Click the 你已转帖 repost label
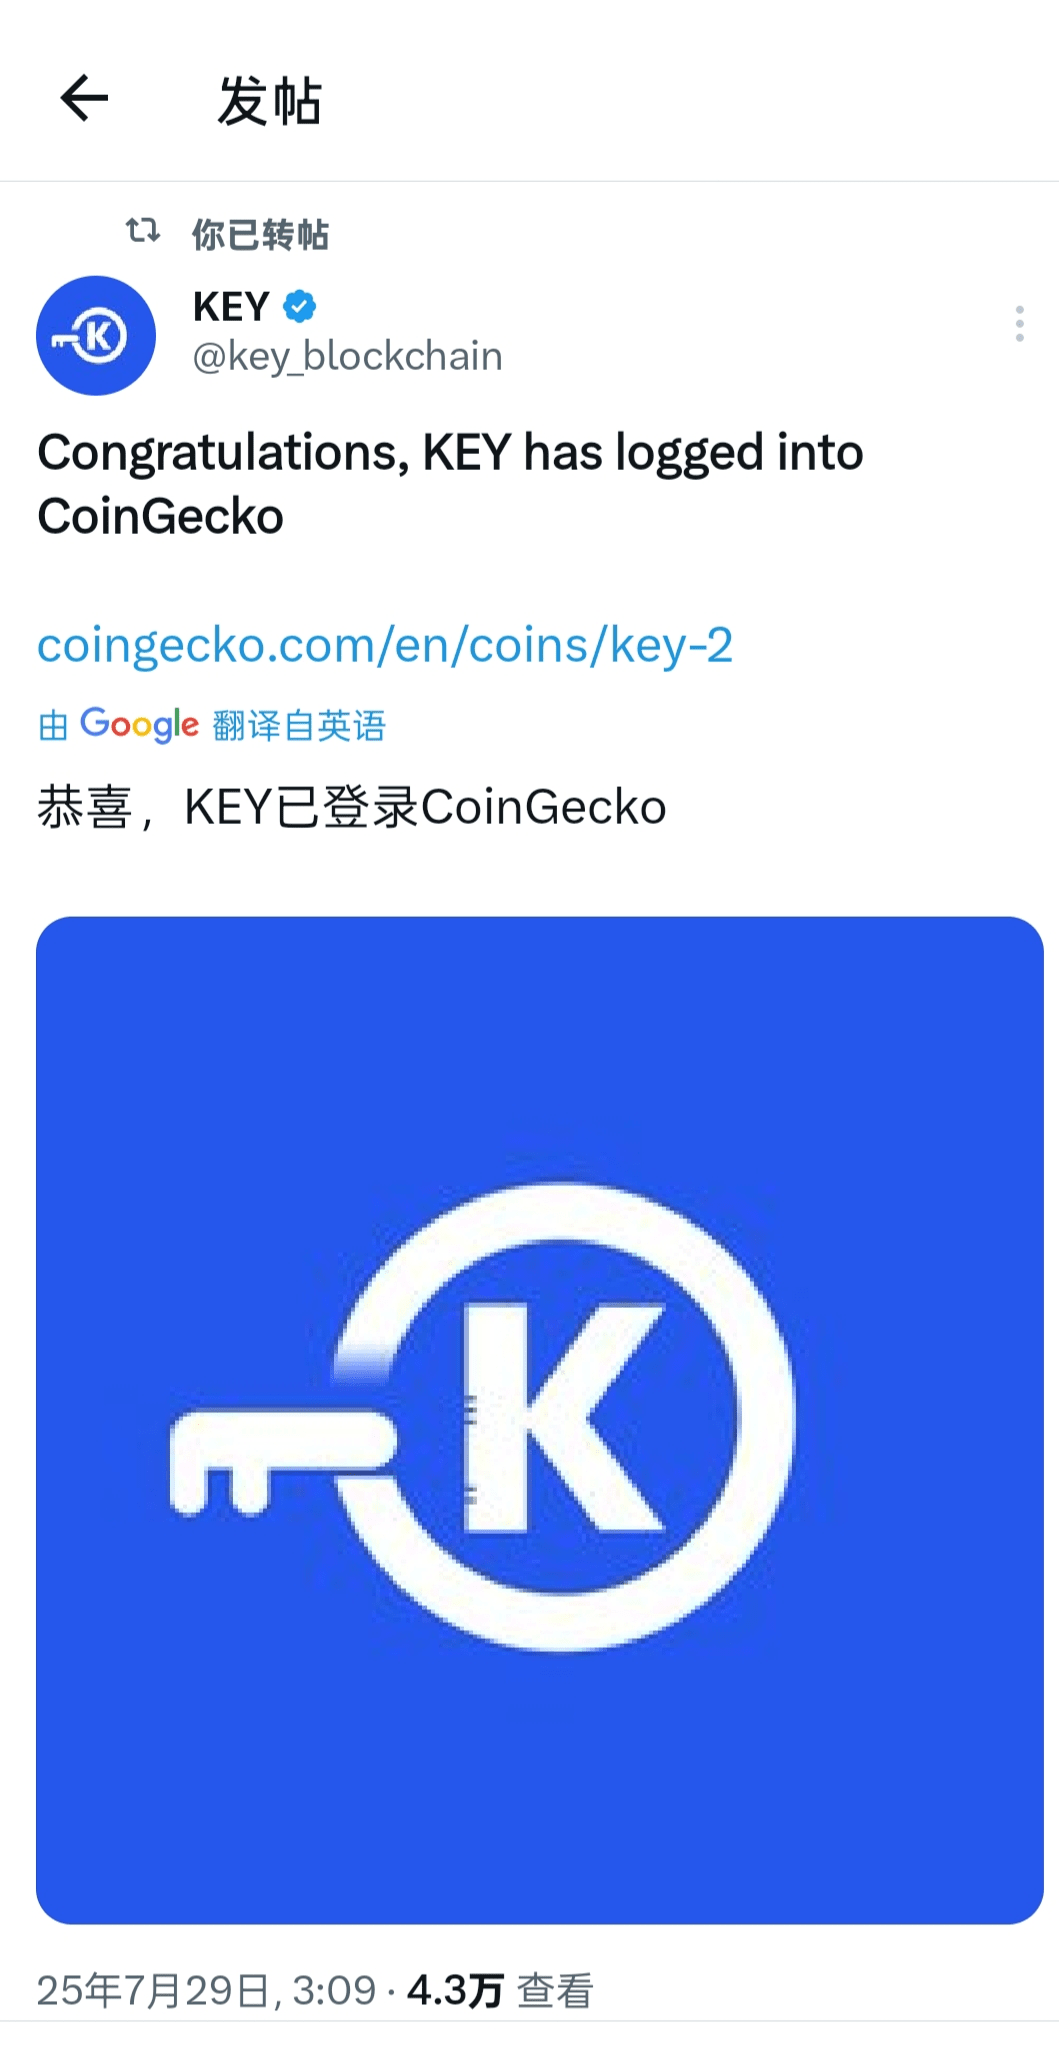This screenshot has height=2047, width=1059. pyautogui.click(x=260, y=235)
